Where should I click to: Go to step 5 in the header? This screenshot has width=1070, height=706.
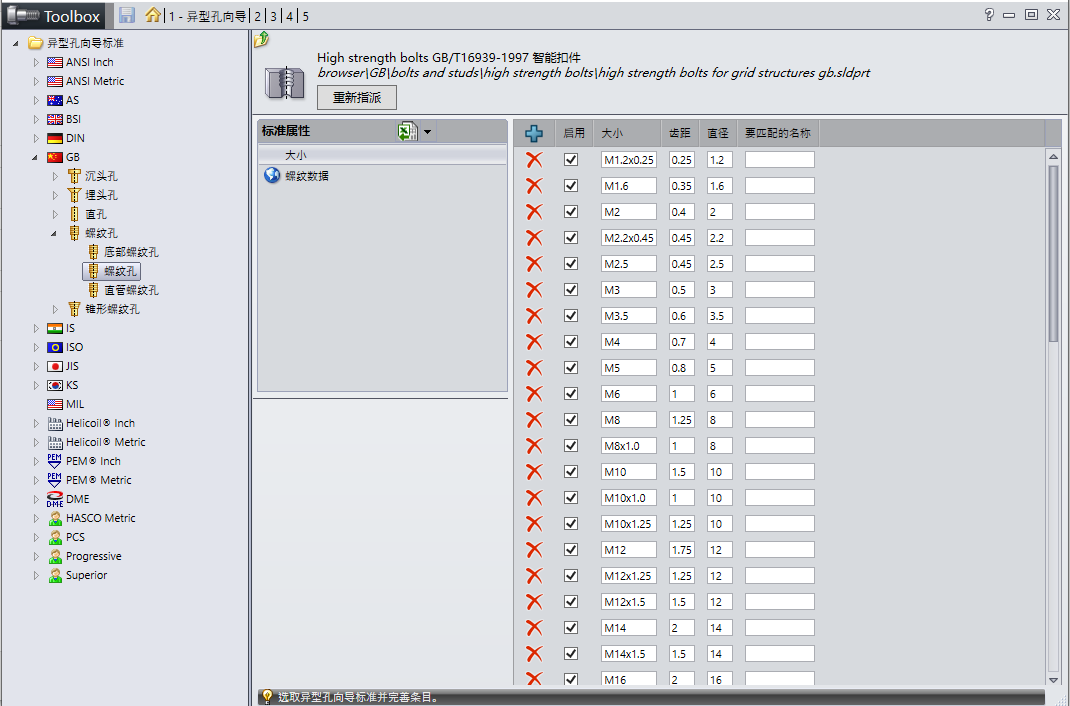pos(305,16)
